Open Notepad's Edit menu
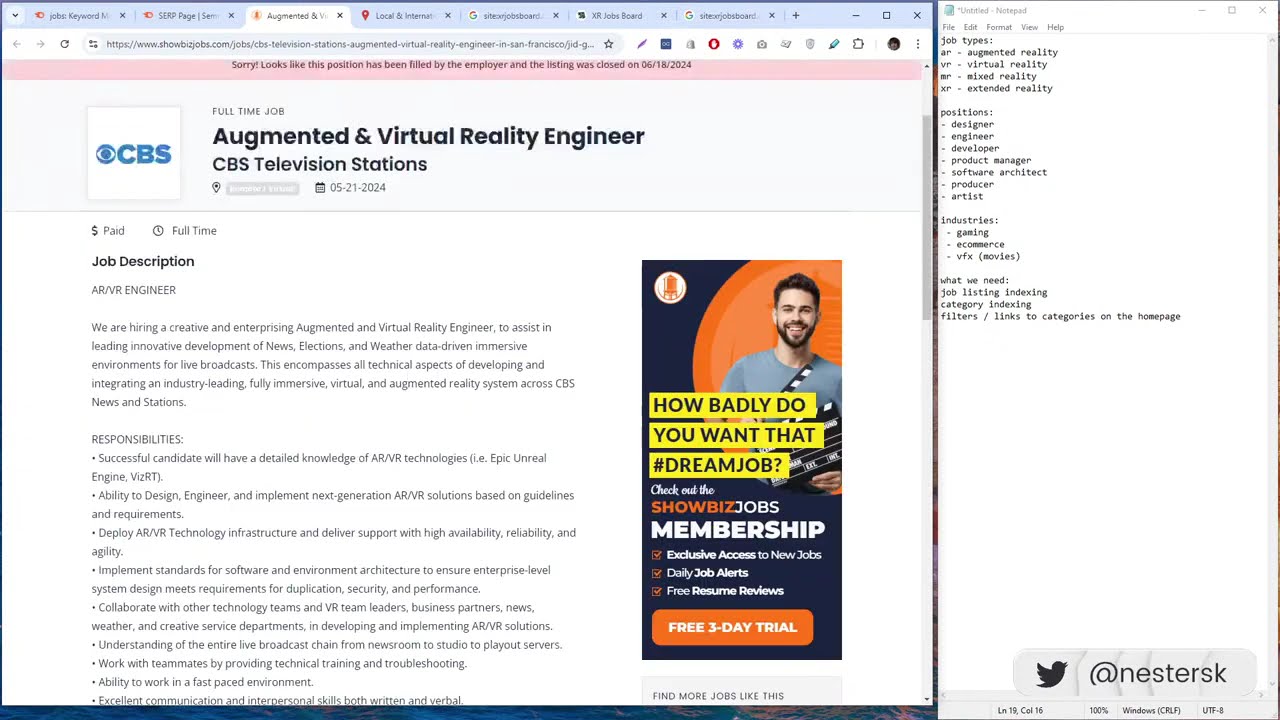 [x=970, y=27]
